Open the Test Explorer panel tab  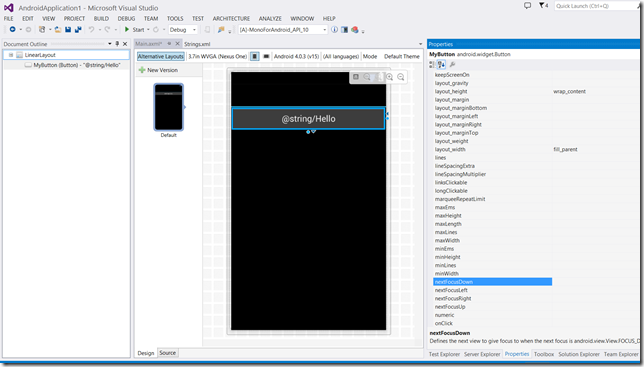(x=444, y=354)
